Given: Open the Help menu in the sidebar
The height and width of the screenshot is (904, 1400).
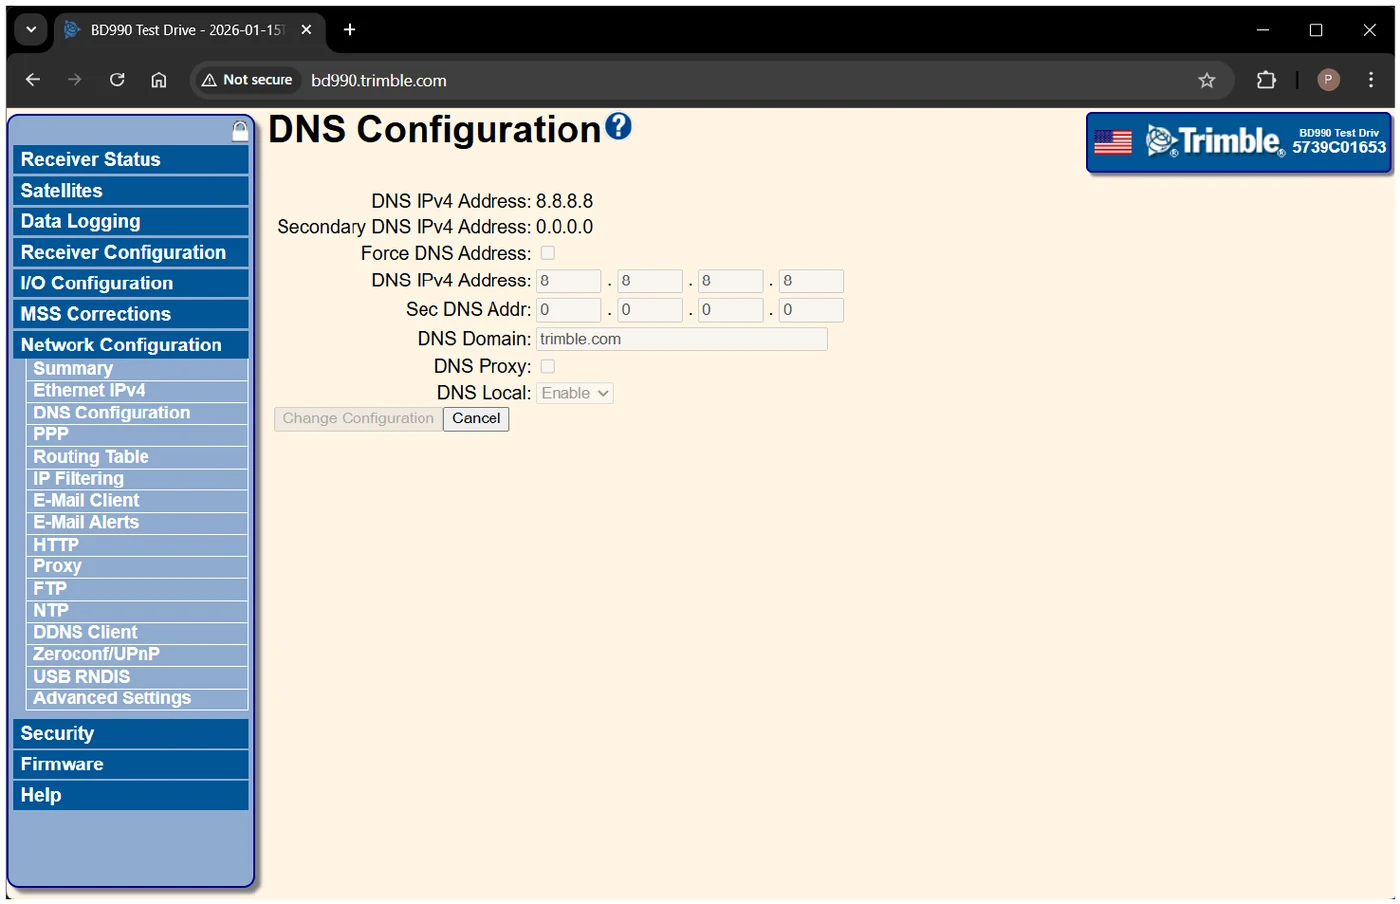Looking at the screenshot, I should [131, 796].
